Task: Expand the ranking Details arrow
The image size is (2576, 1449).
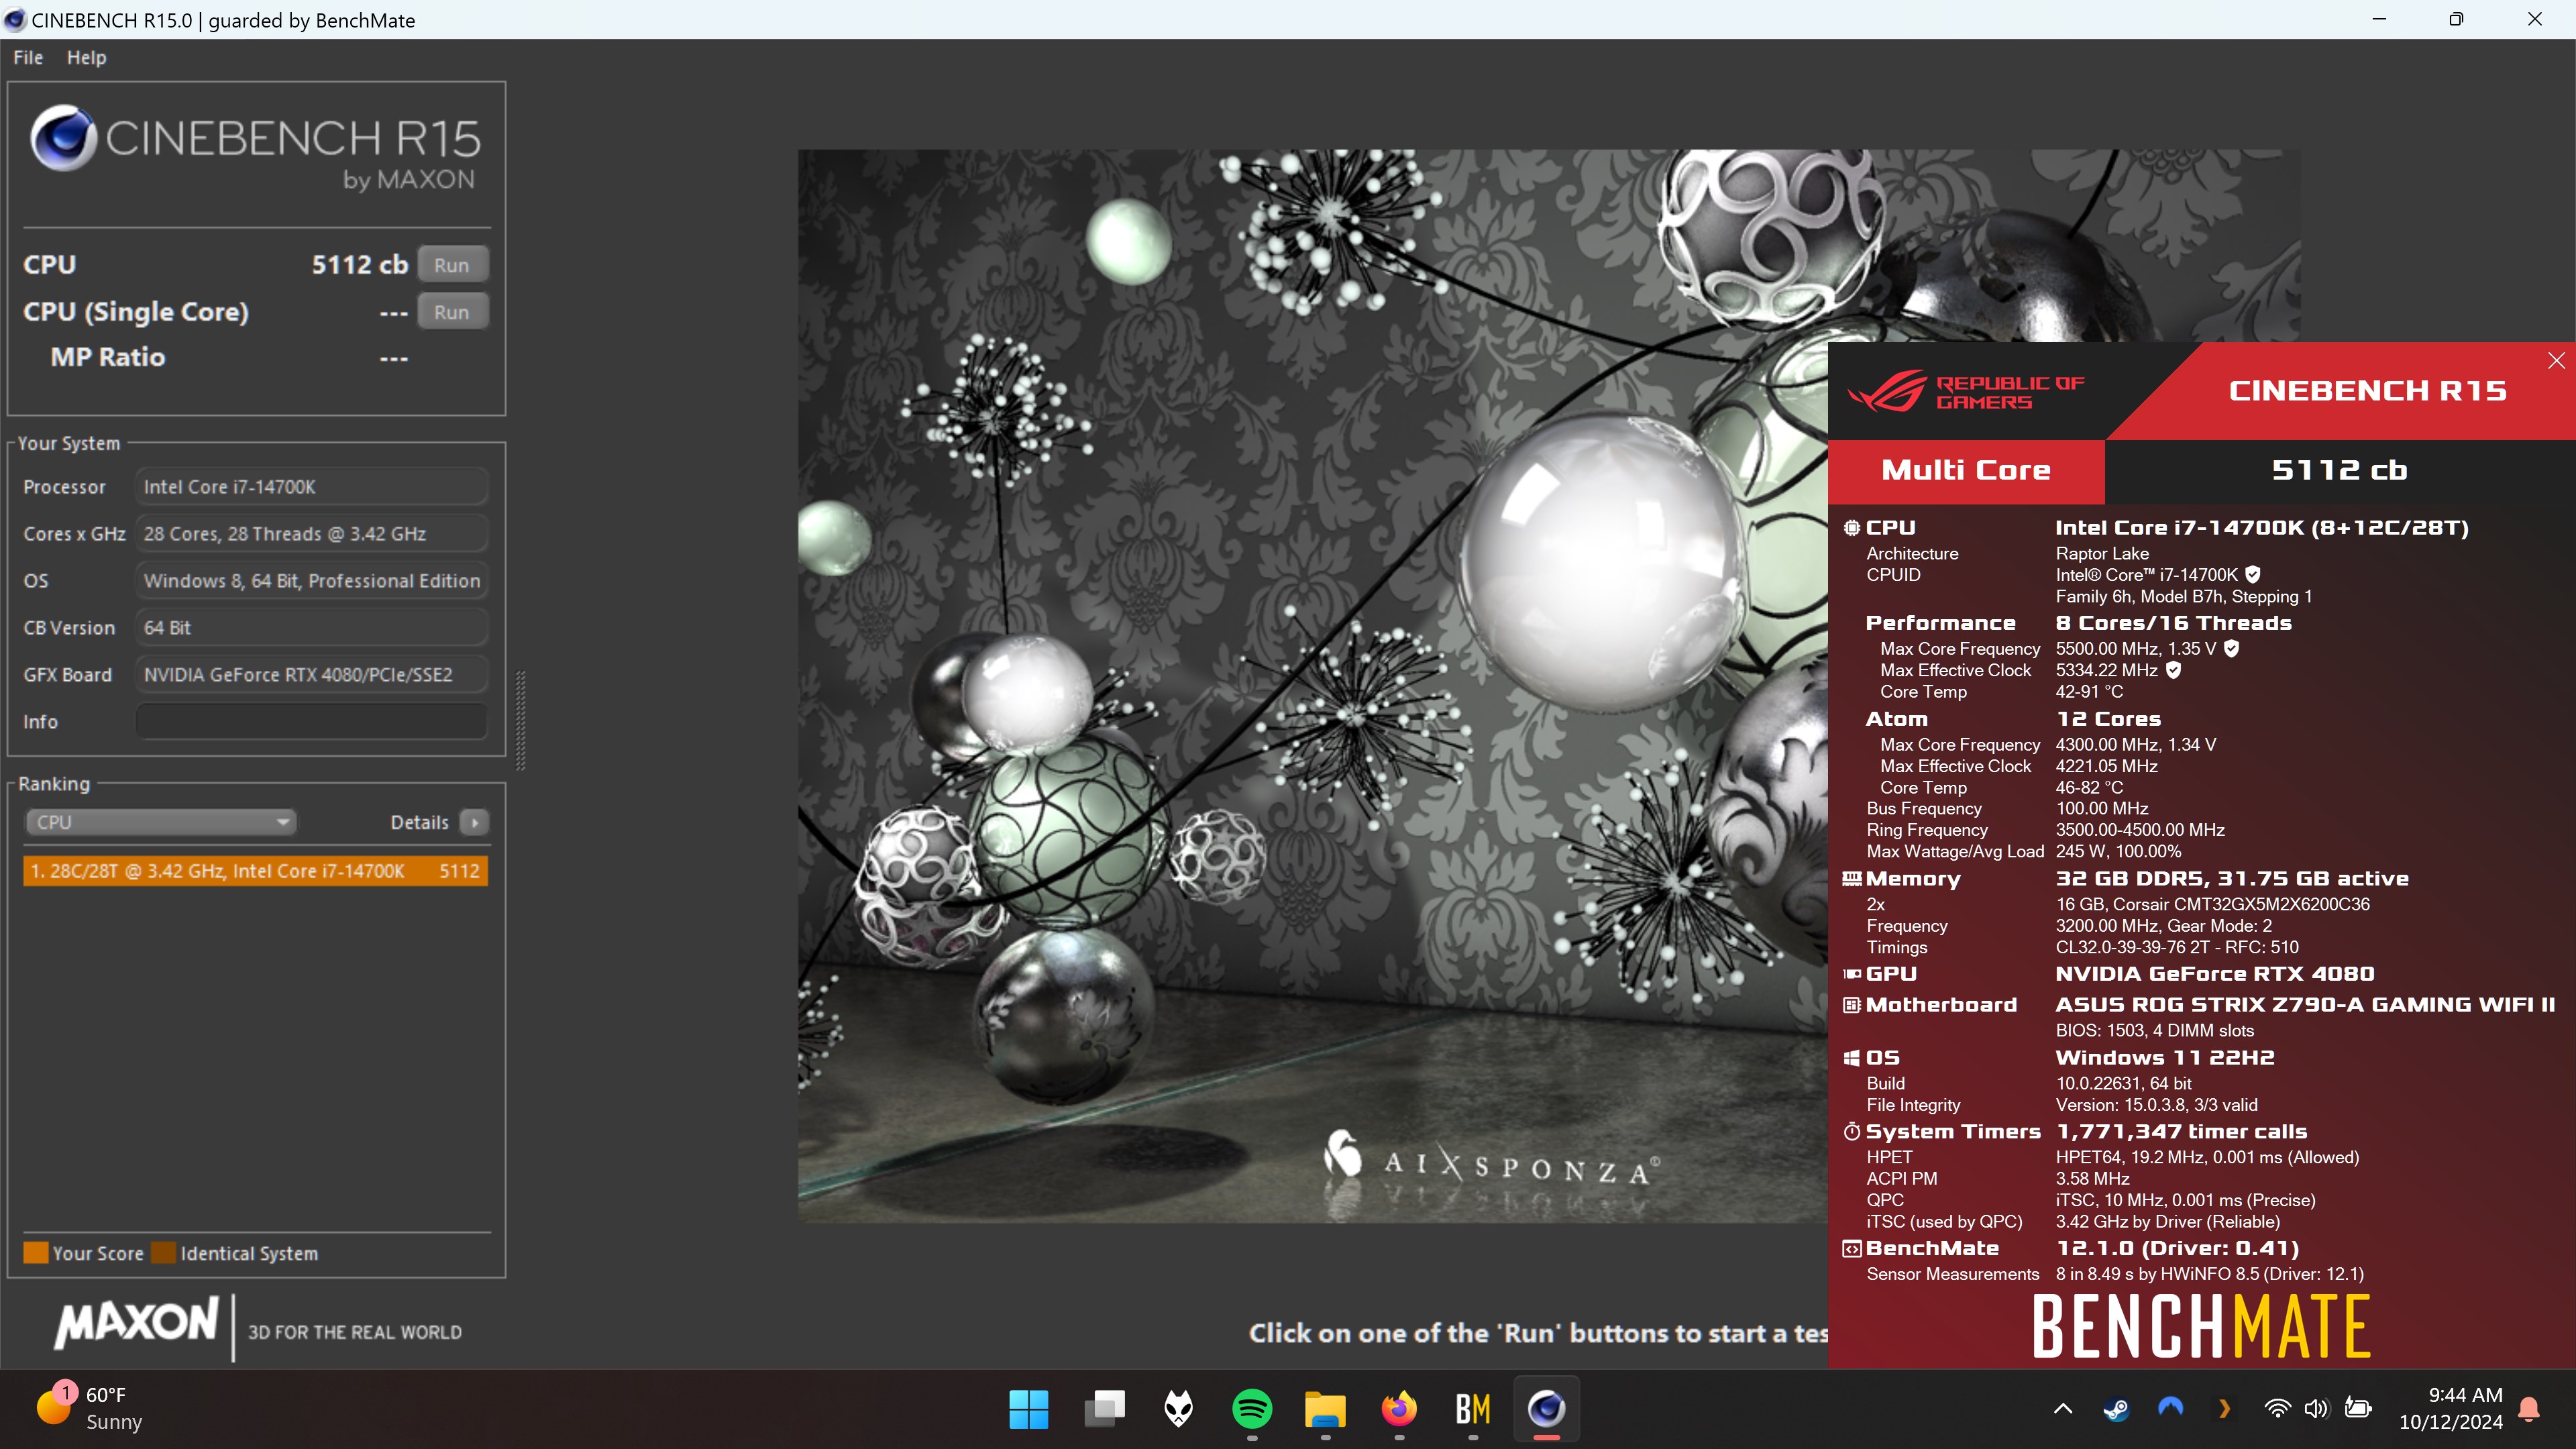Action: (x=475, y=822)
